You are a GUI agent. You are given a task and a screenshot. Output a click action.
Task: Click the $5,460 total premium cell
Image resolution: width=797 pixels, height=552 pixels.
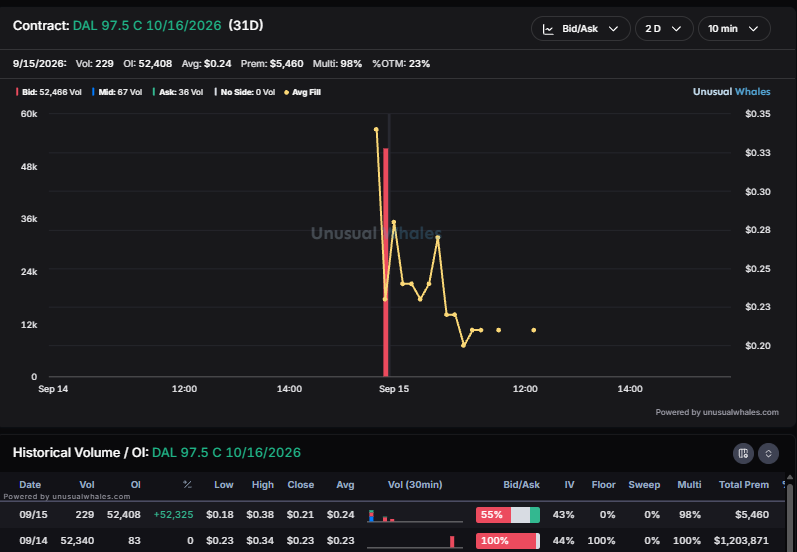tap(752, 514)
